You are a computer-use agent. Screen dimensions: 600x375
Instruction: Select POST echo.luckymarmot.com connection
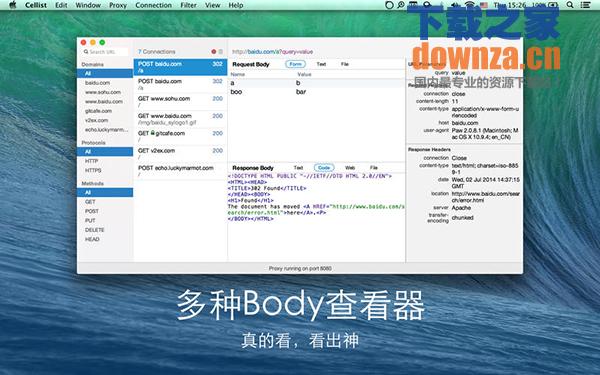click(180, 171)
